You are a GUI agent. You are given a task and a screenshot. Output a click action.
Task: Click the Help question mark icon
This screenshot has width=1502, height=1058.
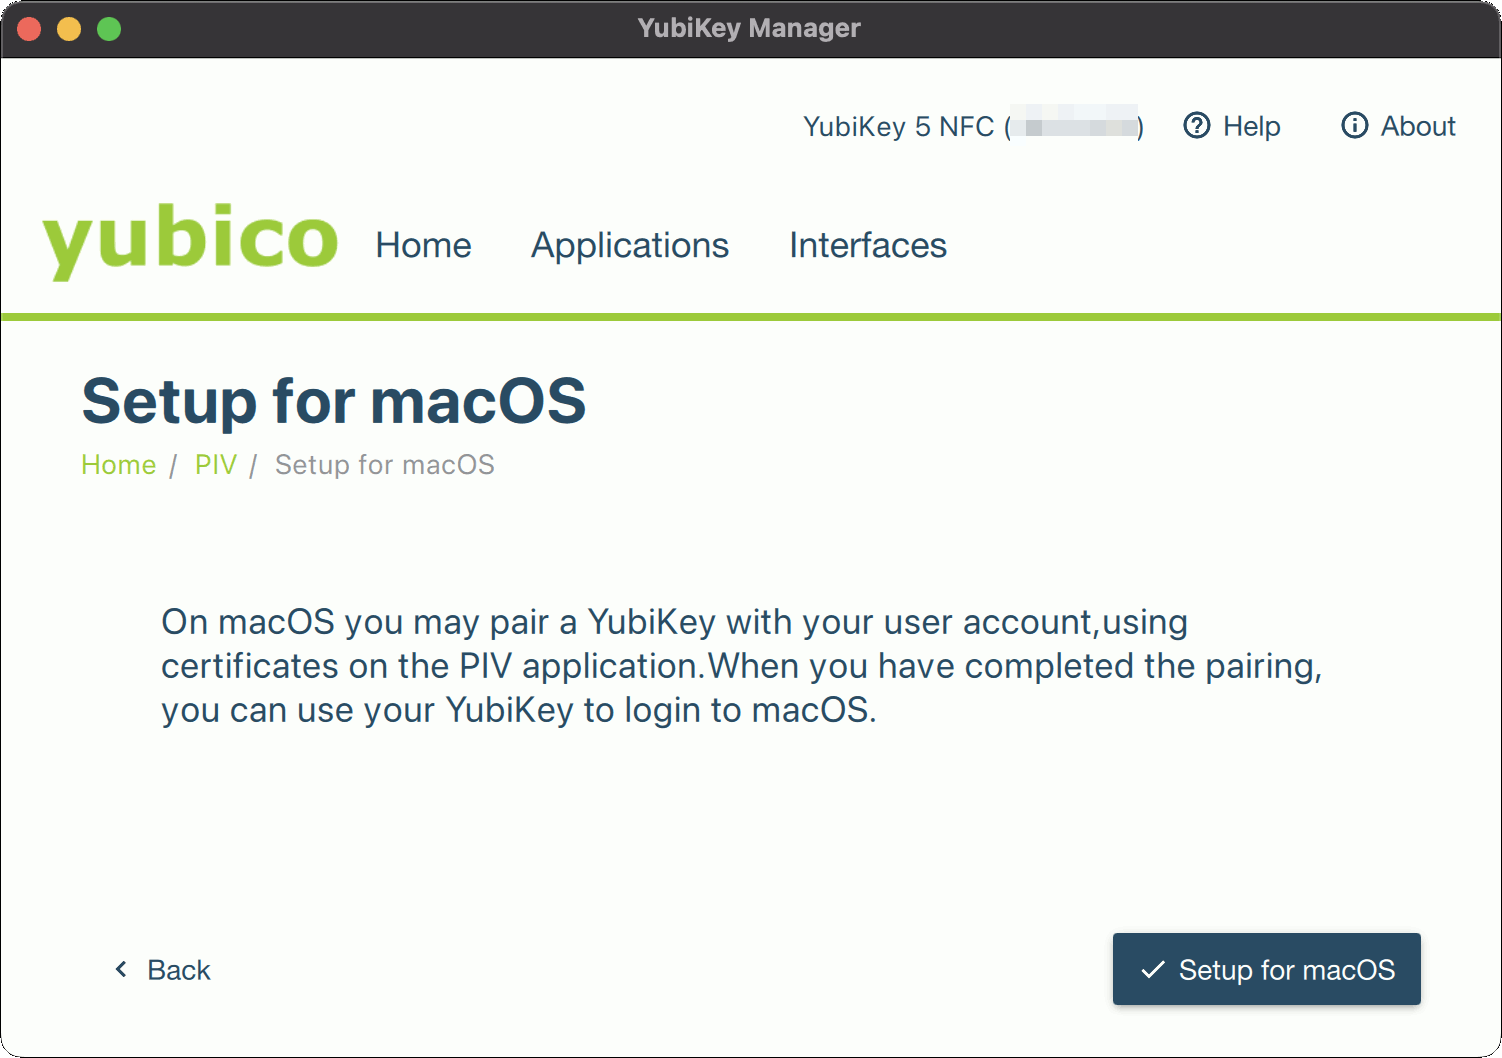(1196, 126)
